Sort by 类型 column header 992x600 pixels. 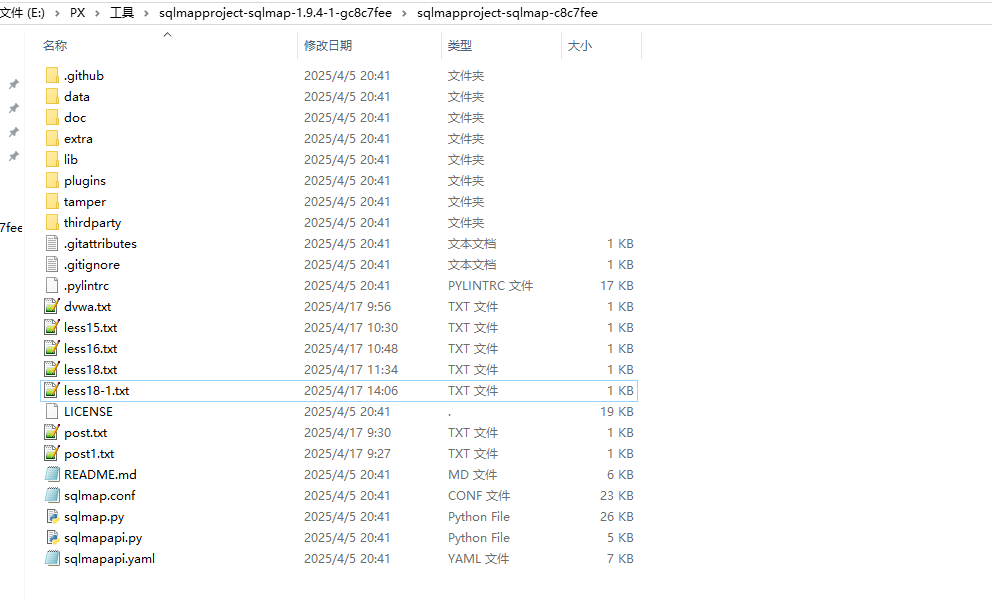(x=460, y=46)
